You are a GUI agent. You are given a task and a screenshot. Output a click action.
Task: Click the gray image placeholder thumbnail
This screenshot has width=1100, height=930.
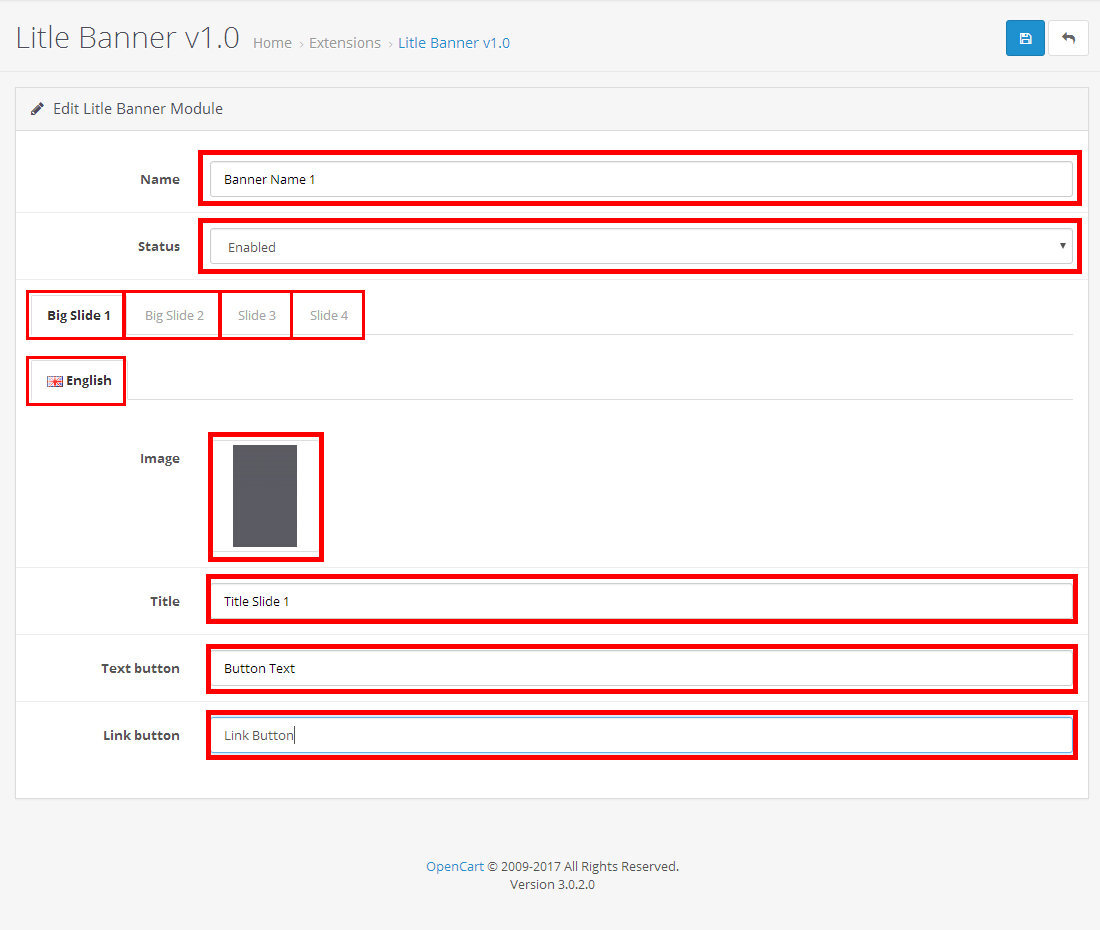tap(265, 496)
